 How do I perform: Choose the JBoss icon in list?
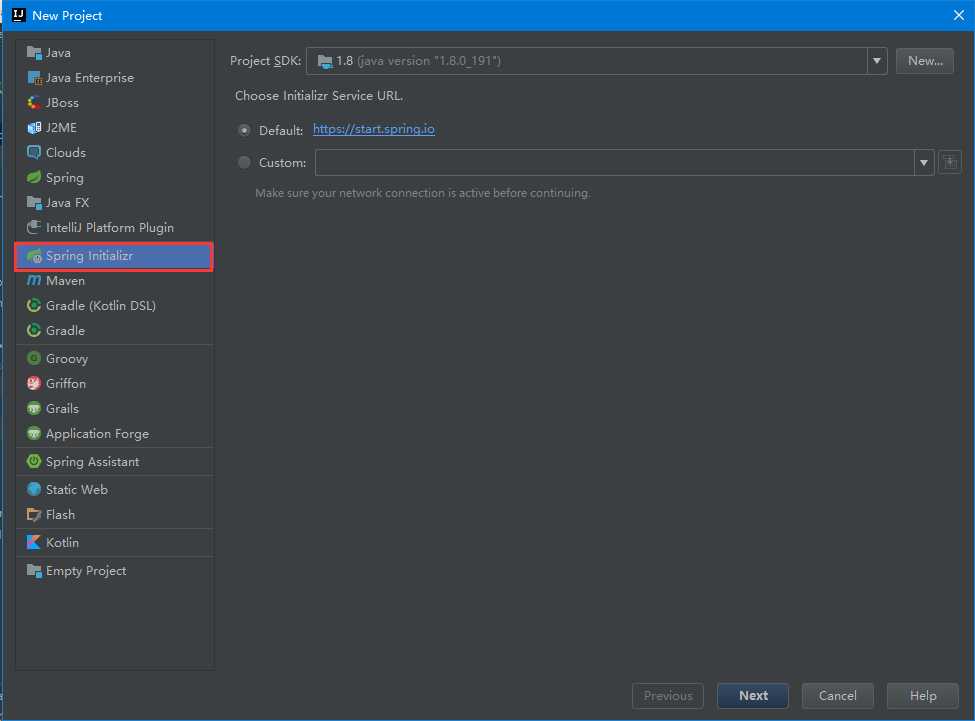[x=34, y=103]
